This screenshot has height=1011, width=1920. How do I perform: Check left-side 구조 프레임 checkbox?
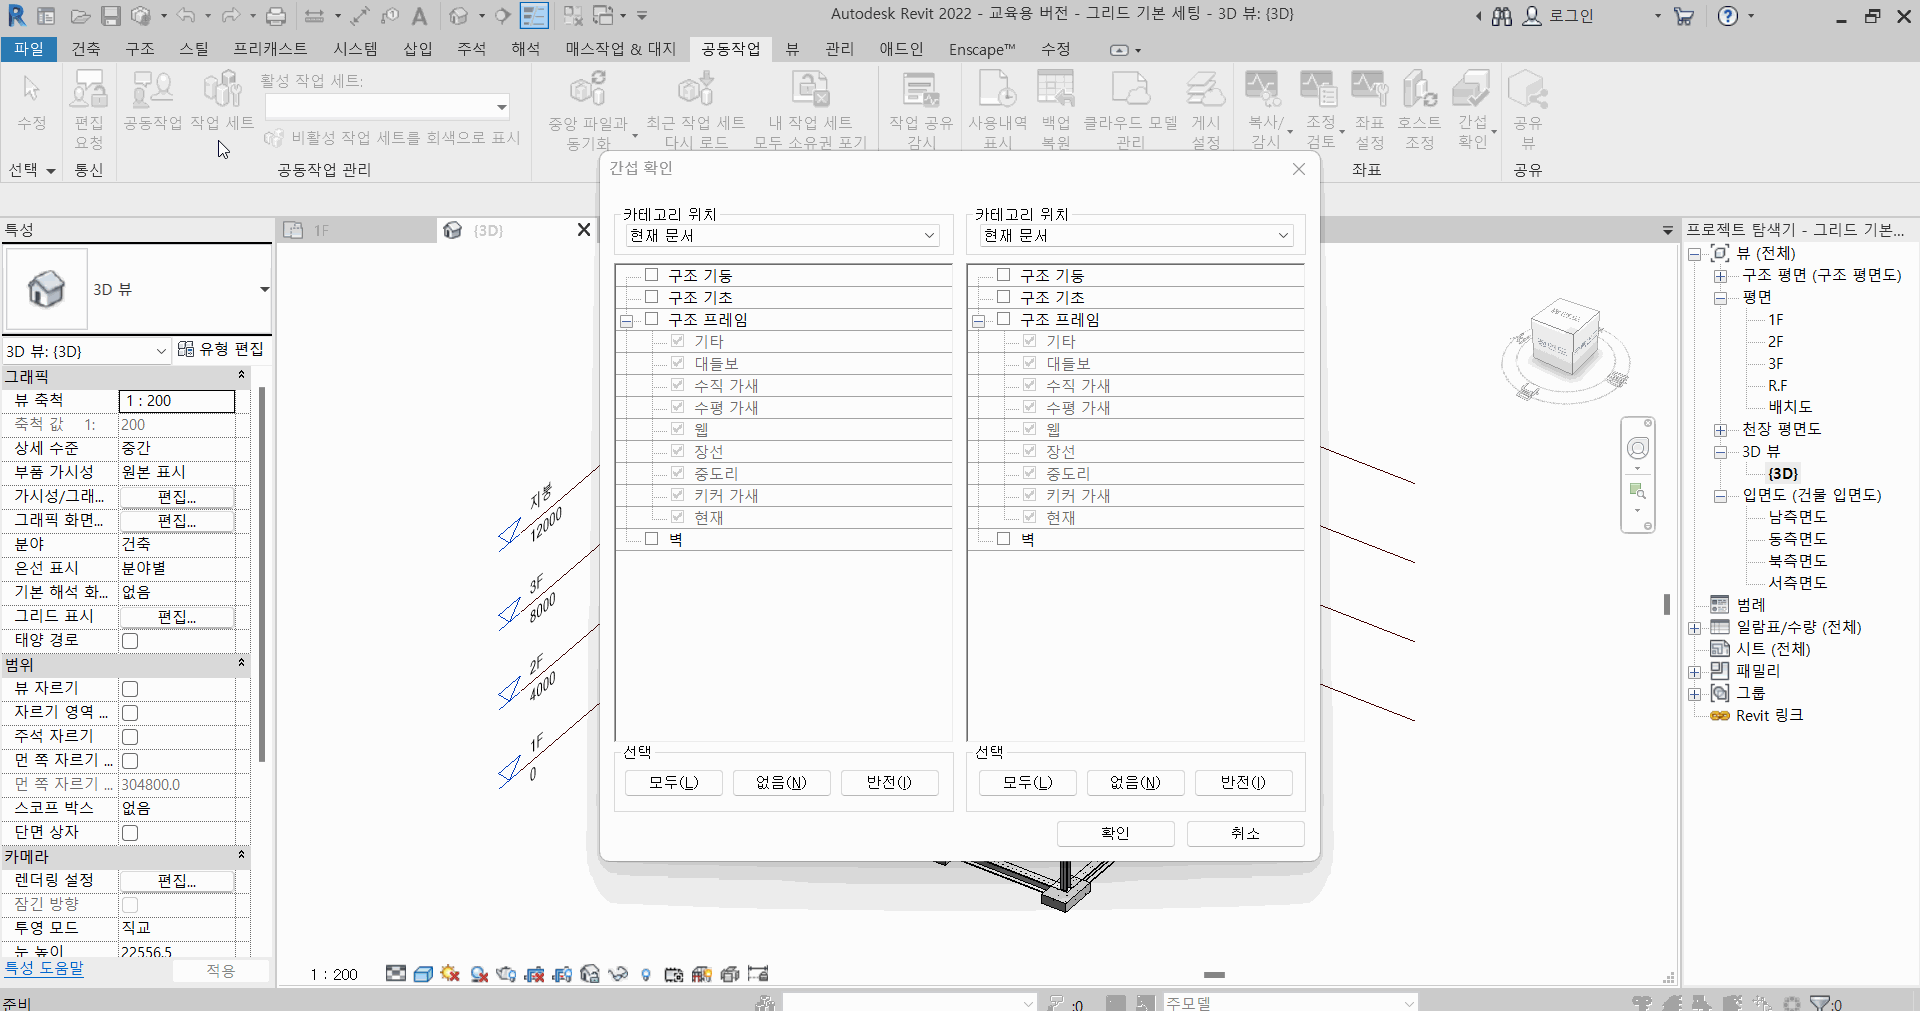pos(652,319)
